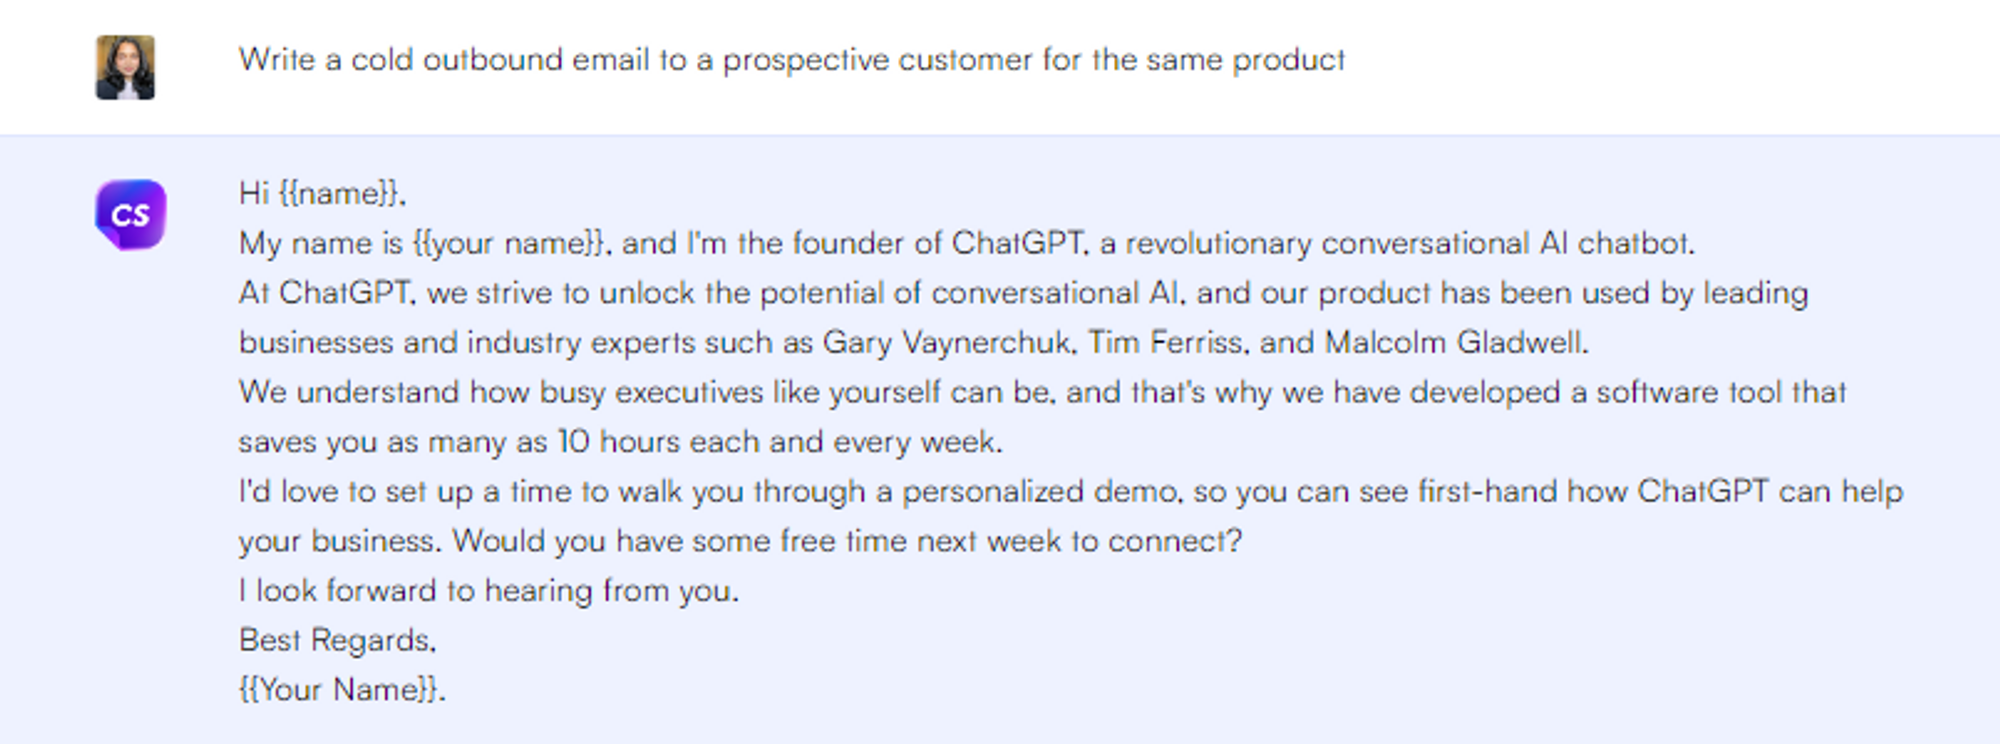Click the user profile photo avatar

(125, 67)
